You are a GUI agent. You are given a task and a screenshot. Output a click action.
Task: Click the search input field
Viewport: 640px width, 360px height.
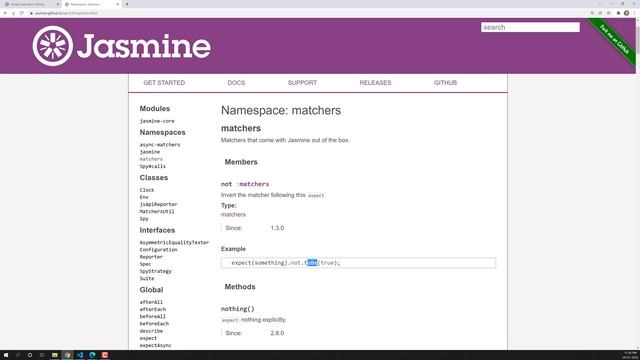tap(530, 27)
